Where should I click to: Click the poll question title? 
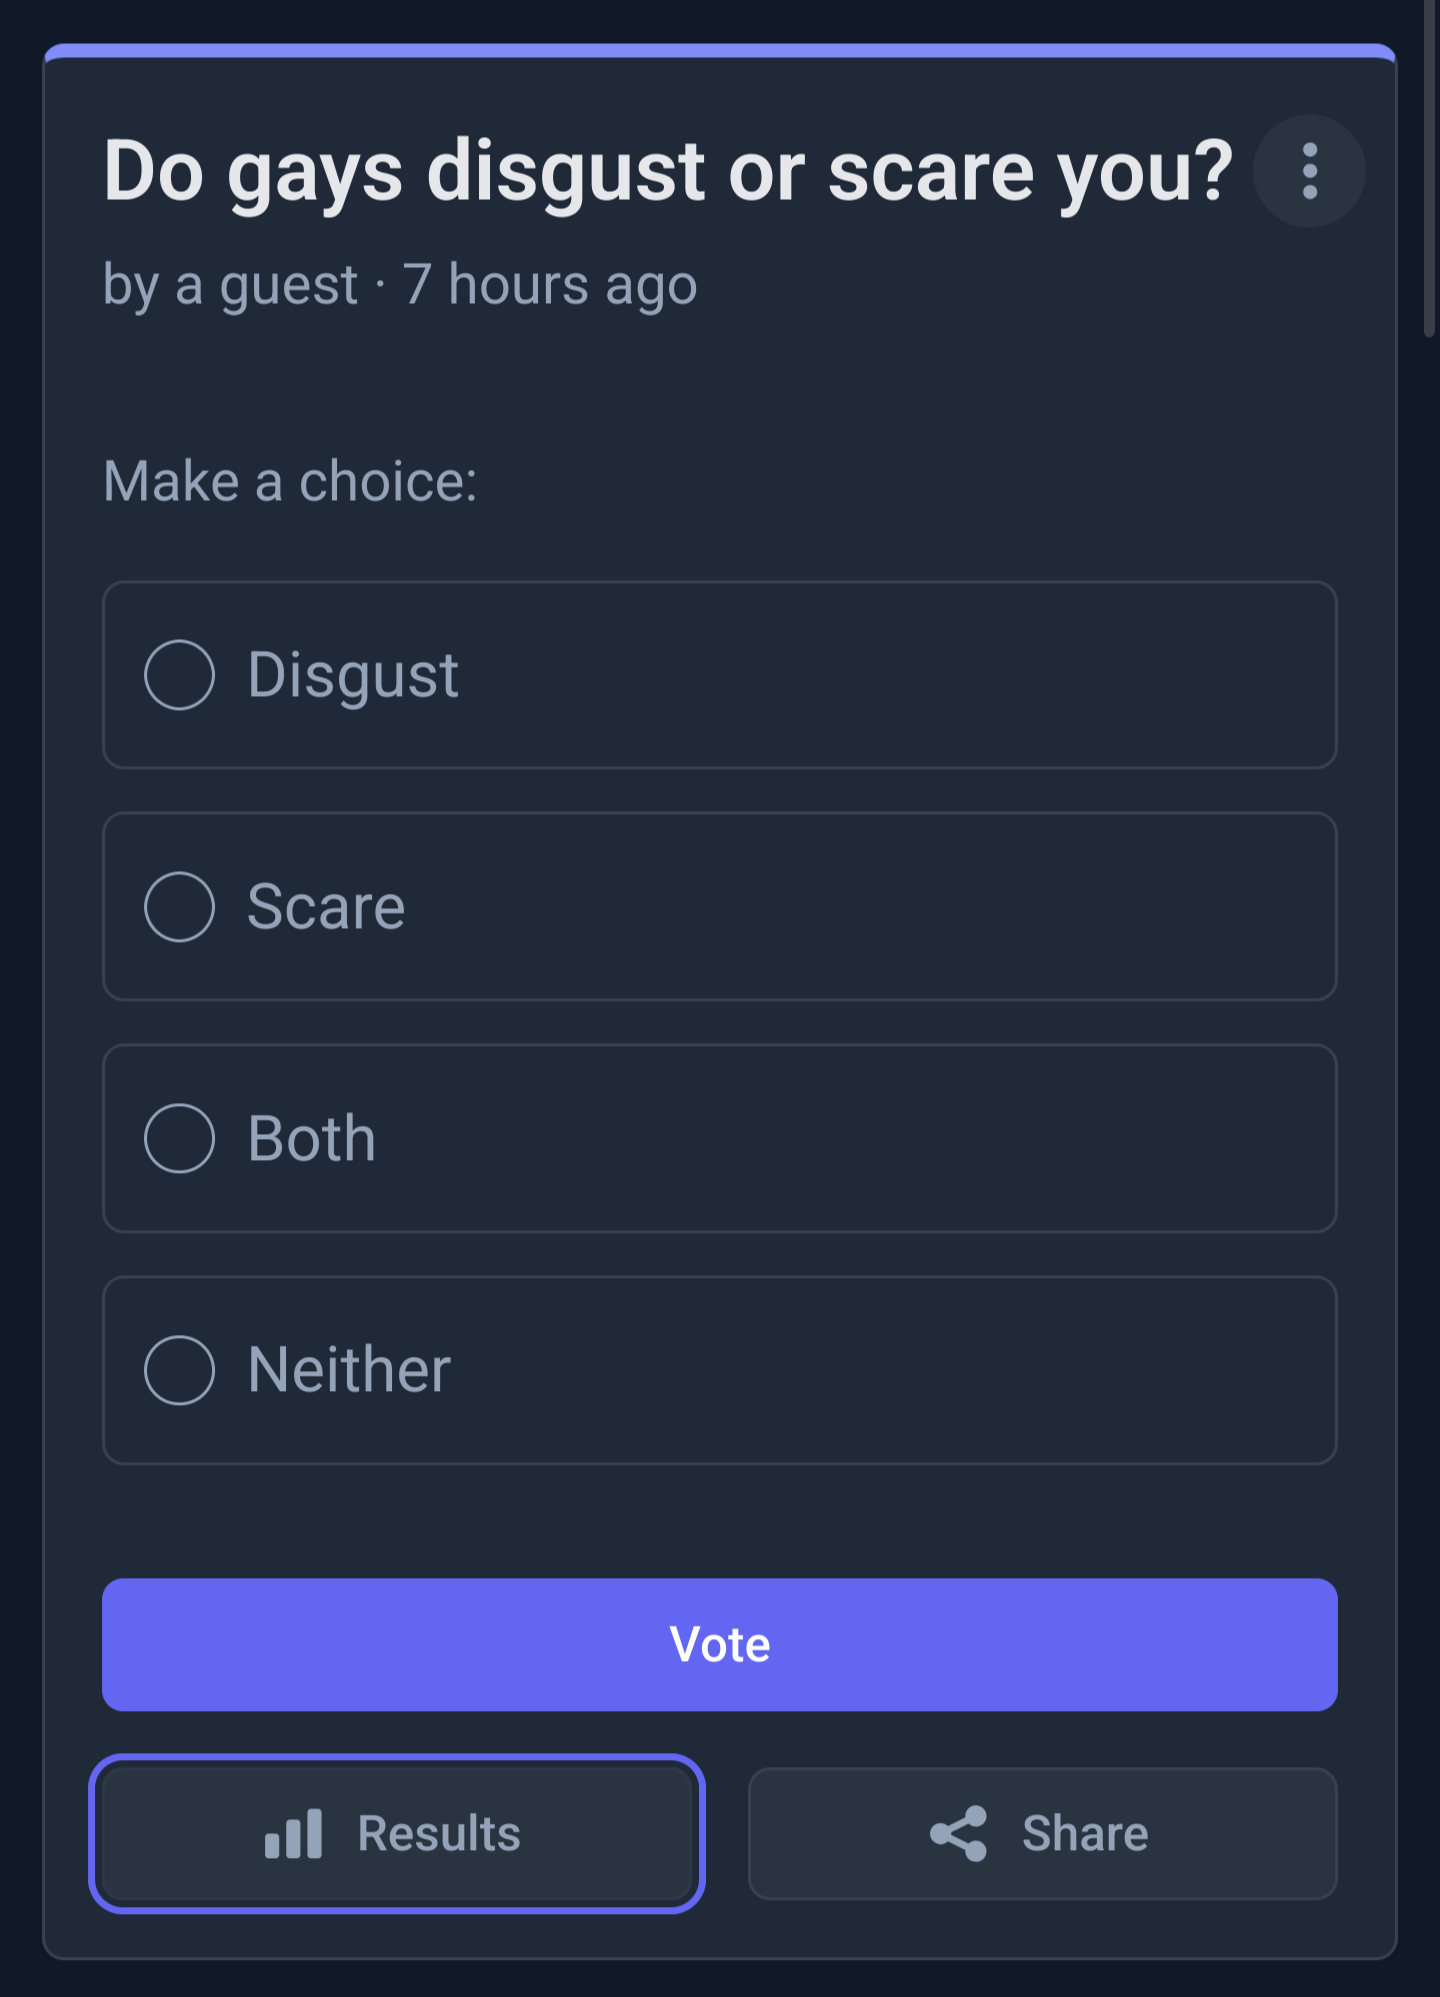668,172
